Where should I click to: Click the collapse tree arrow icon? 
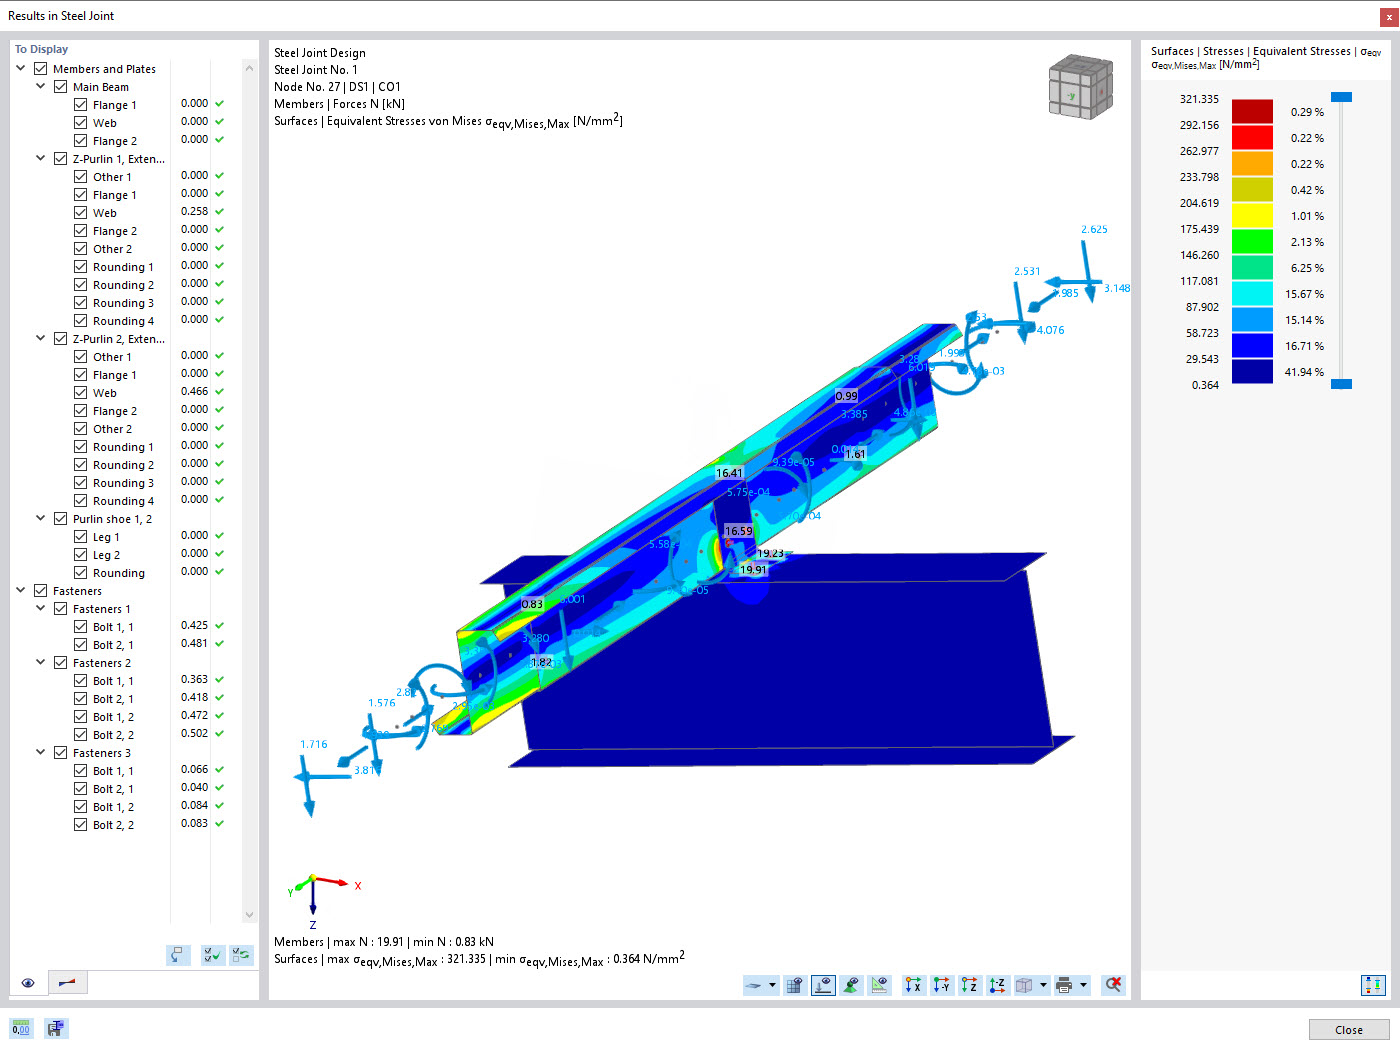pos(178,955)
